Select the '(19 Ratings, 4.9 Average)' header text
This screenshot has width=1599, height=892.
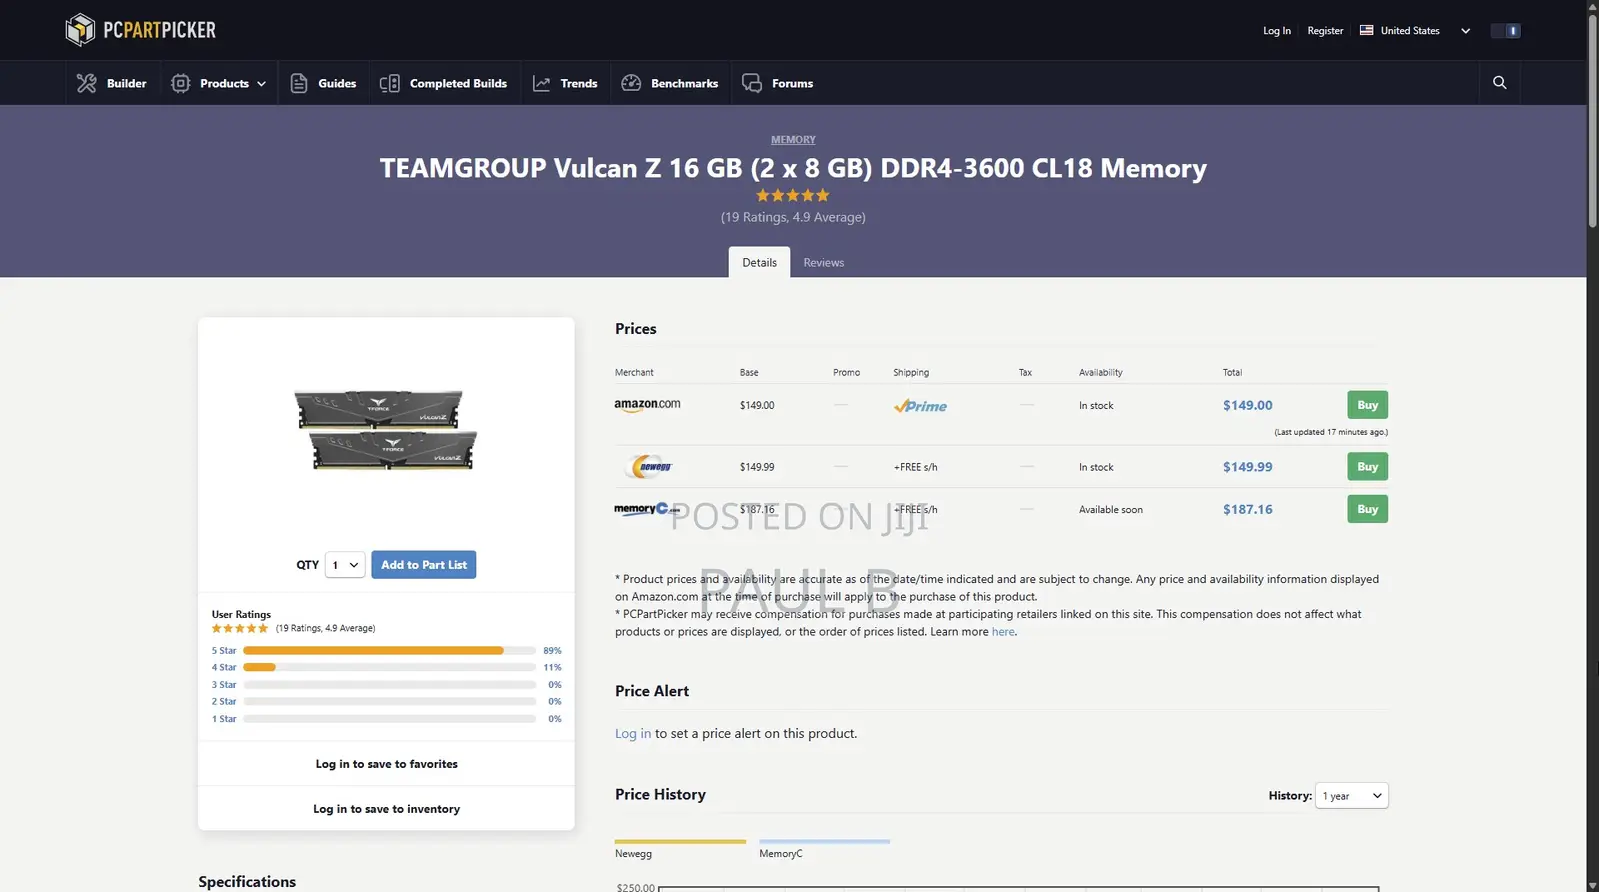pyautogui.click(x=793, y=217)
